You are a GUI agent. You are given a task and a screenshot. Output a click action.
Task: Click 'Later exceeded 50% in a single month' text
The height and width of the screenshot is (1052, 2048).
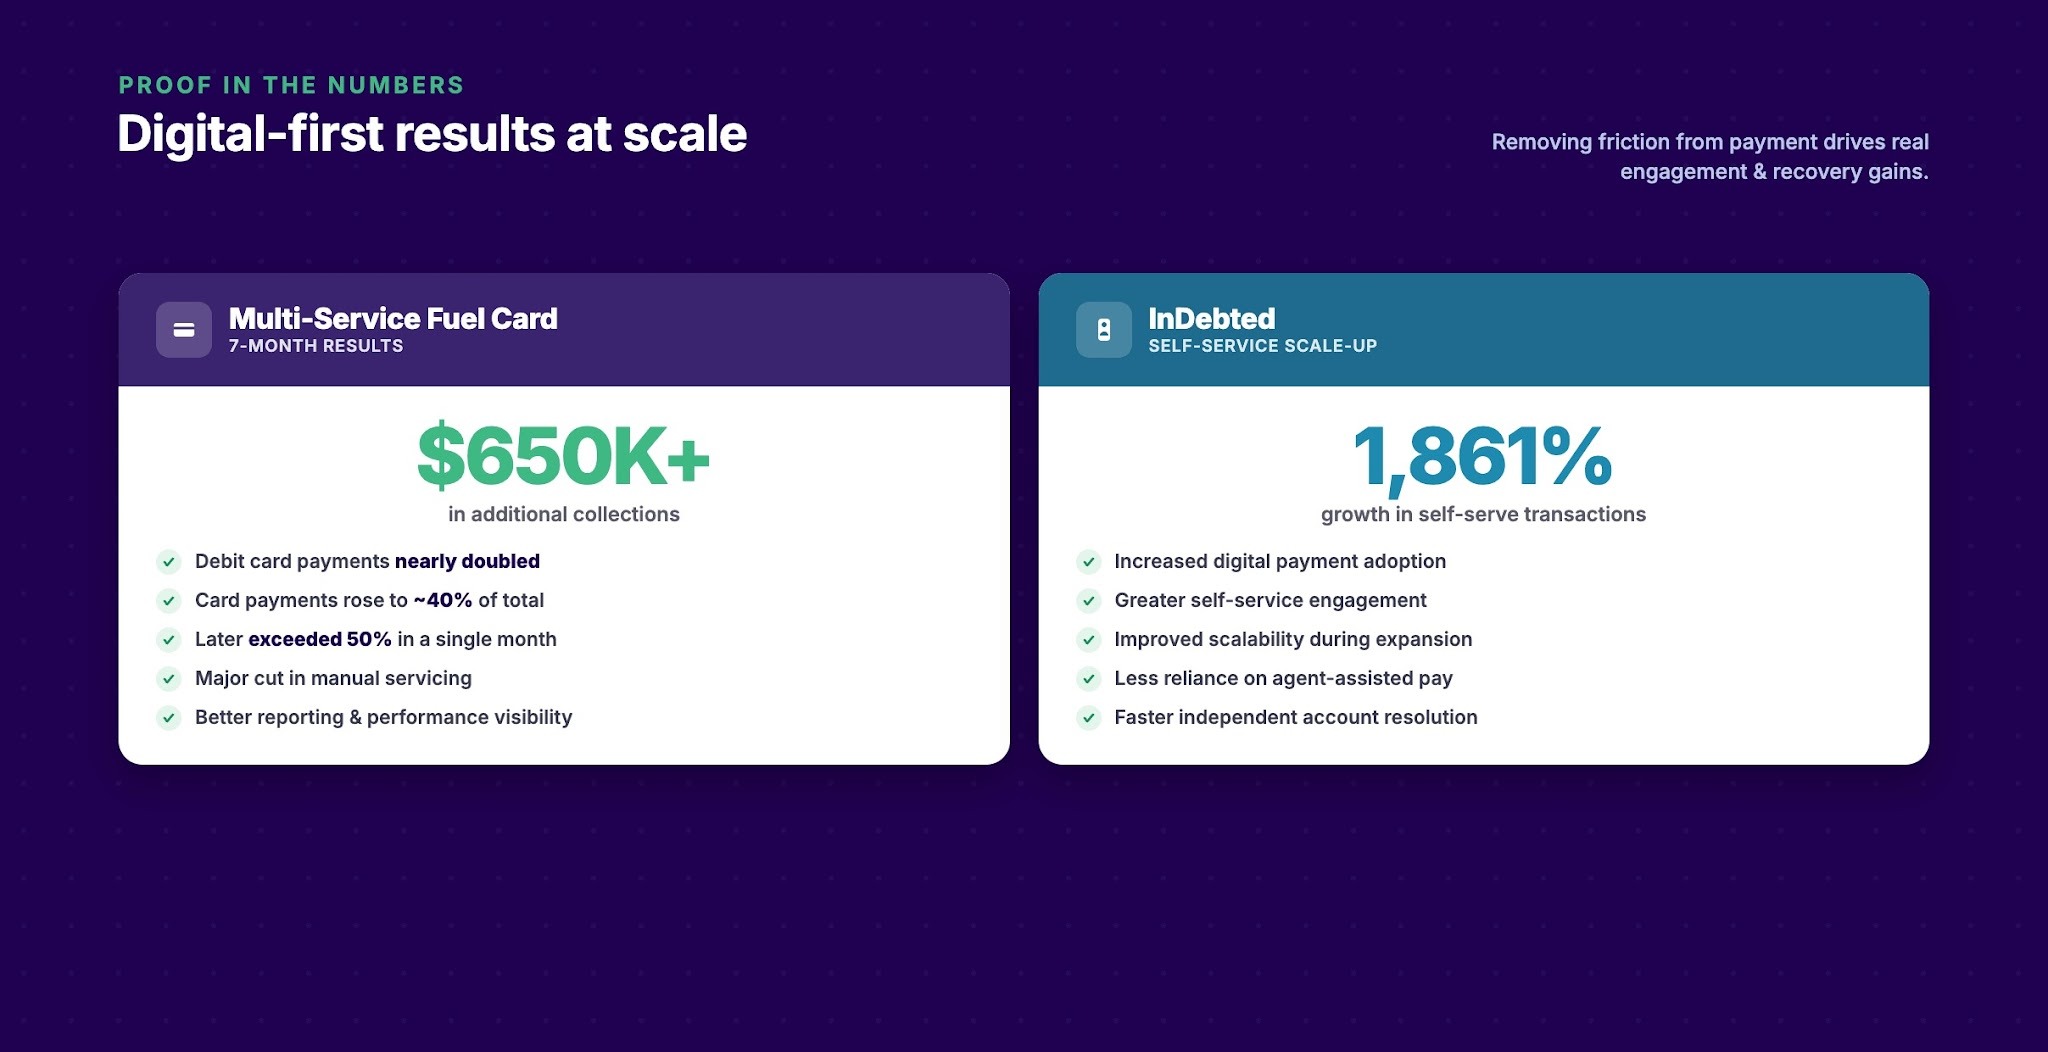point(375,639)
